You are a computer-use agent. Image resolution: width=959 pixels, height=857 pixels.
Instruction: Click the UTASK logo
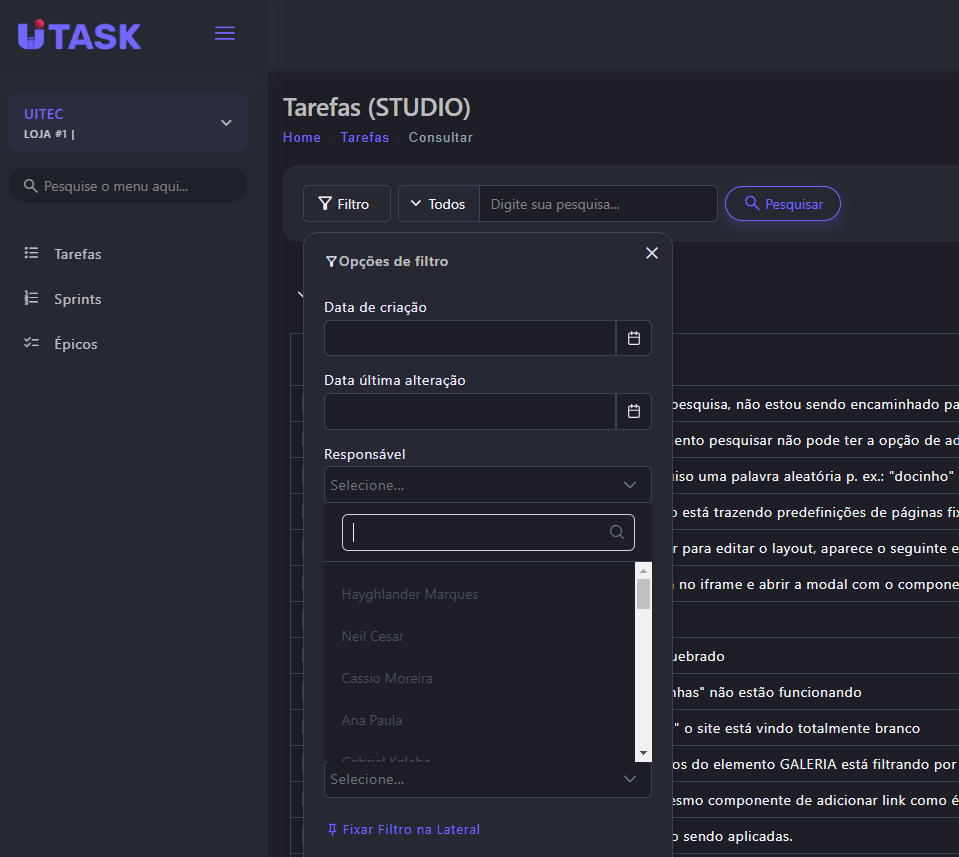click(x=80, y=35)
